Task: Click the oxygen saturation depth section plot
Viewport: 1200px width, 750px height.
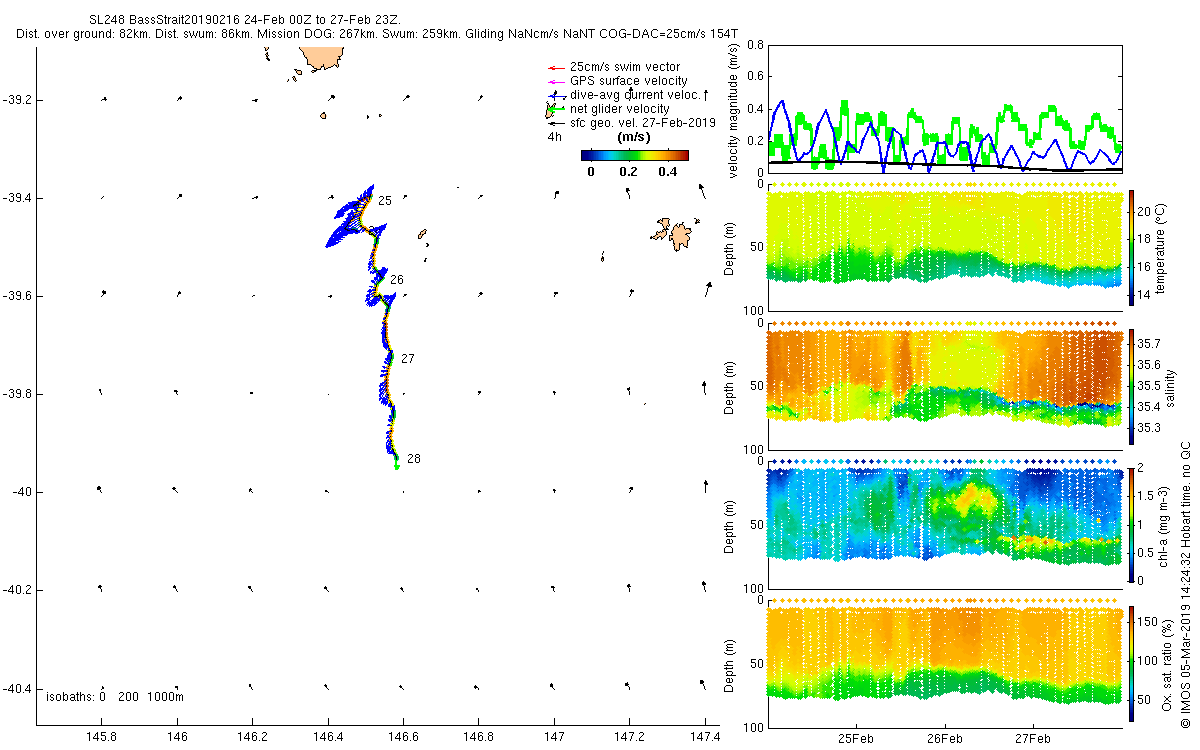Action: coord(944,662)
